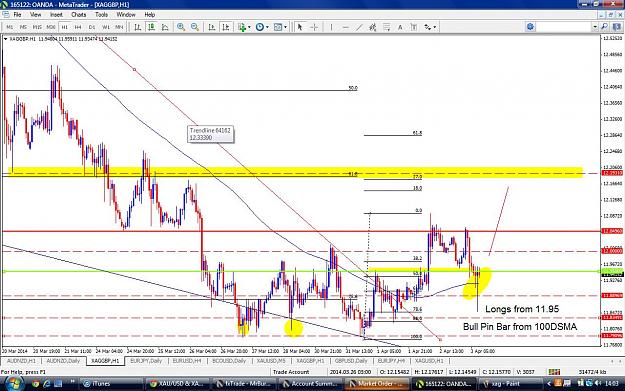The width and height of the screenshot is (625, 391).
Task: Open the Account Summary taskbar window
Action: tap(310, 384)
